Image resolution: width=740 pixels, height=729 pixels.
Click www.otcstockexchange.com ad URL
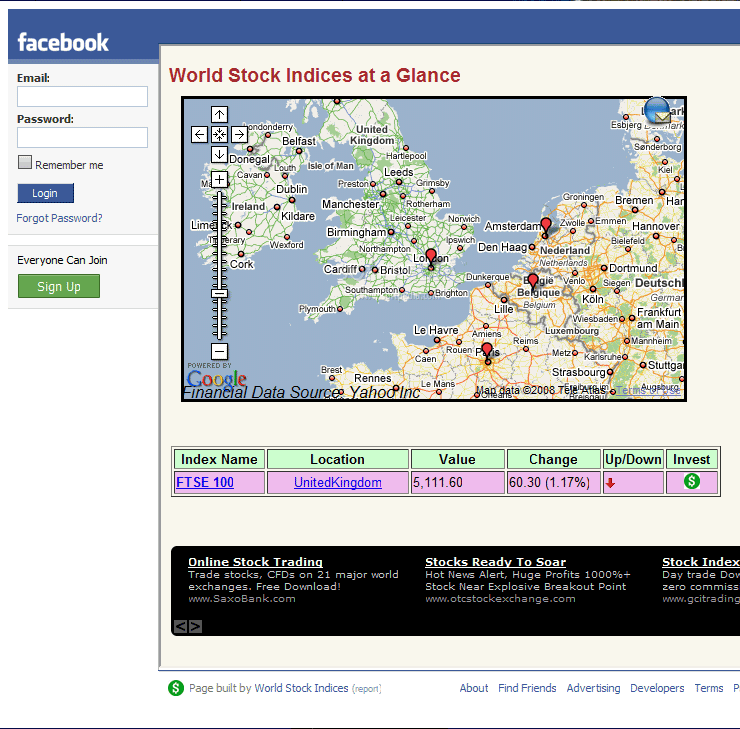500,599
